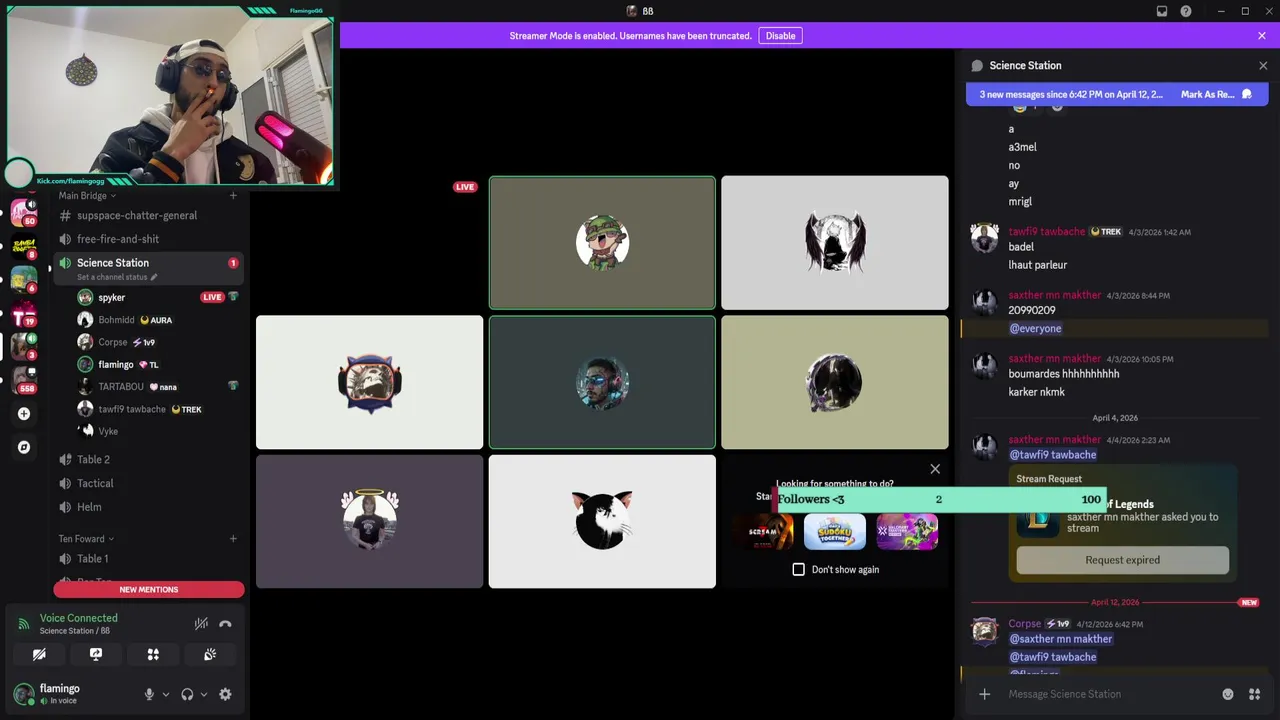Collapse the Ten Foward category
The image size is (1280, 720).
[85, 539]
